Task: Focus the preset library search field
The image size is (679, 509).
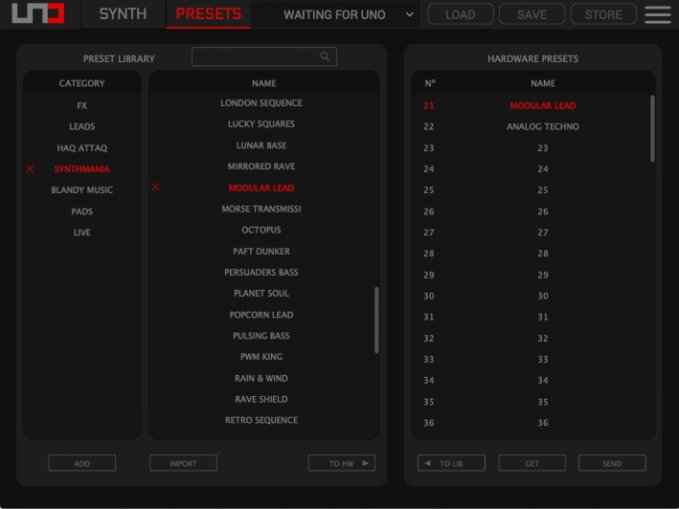Action: pyautogui.click(x=264, y=57)
